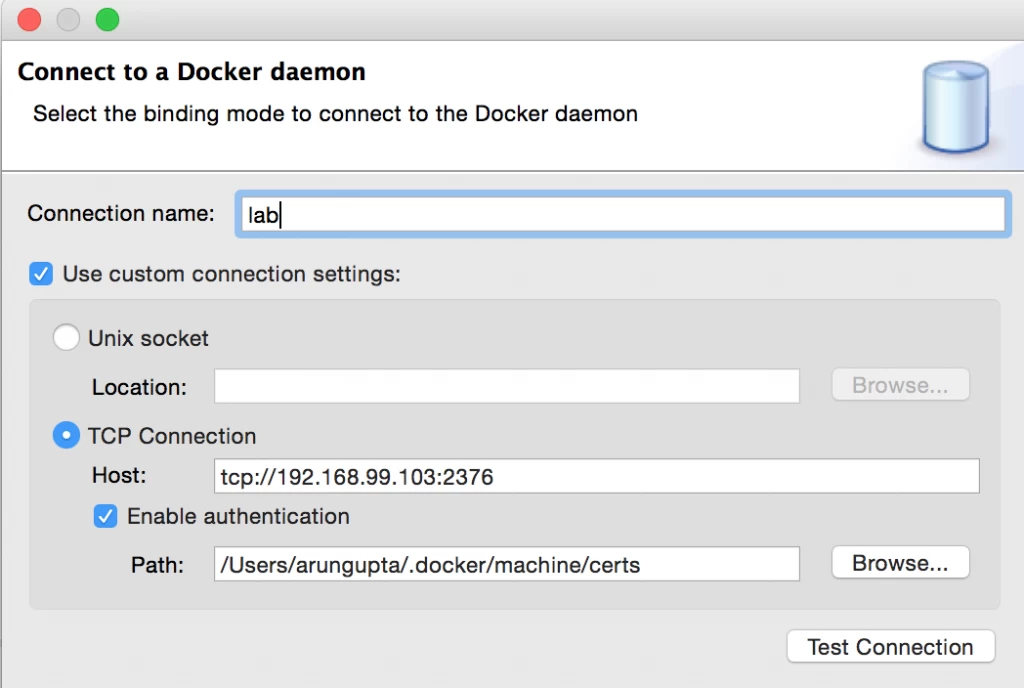Click the 'Select the binding mode' description text
Viewport: 1024px width, 688px height.
point(335,114)
